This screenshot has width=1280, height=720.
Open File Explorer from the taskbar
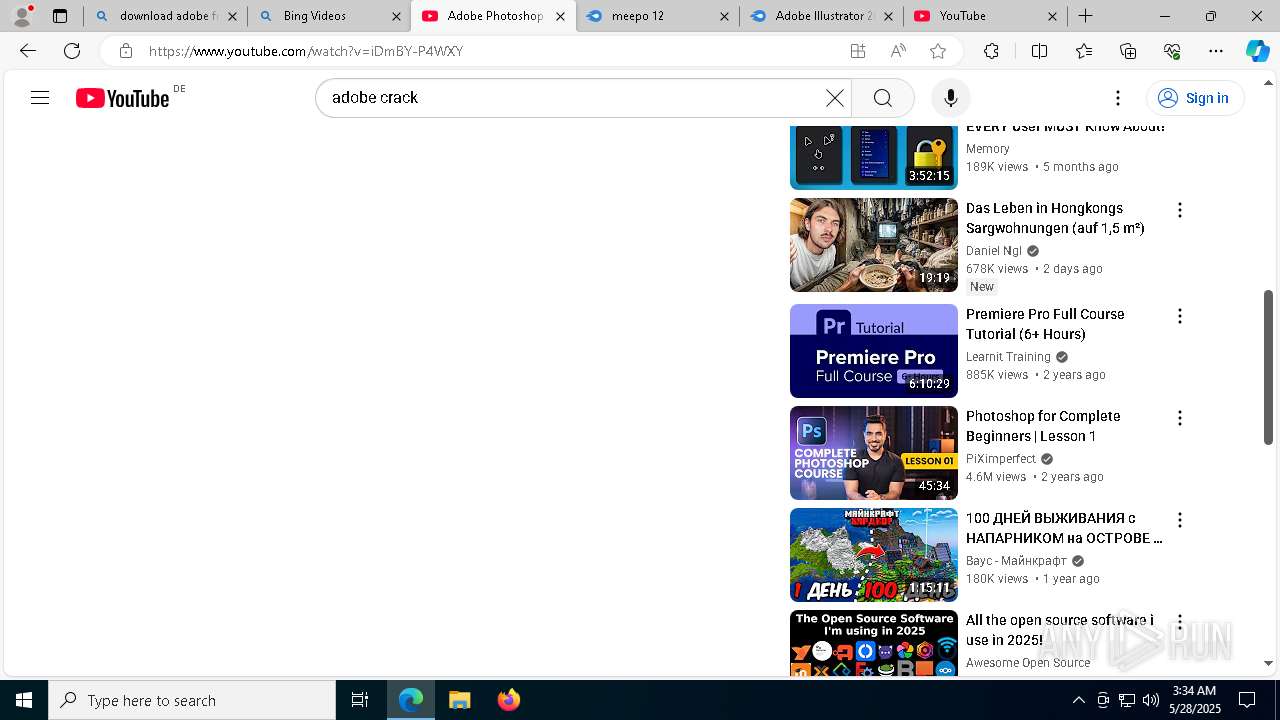point(459,700)
